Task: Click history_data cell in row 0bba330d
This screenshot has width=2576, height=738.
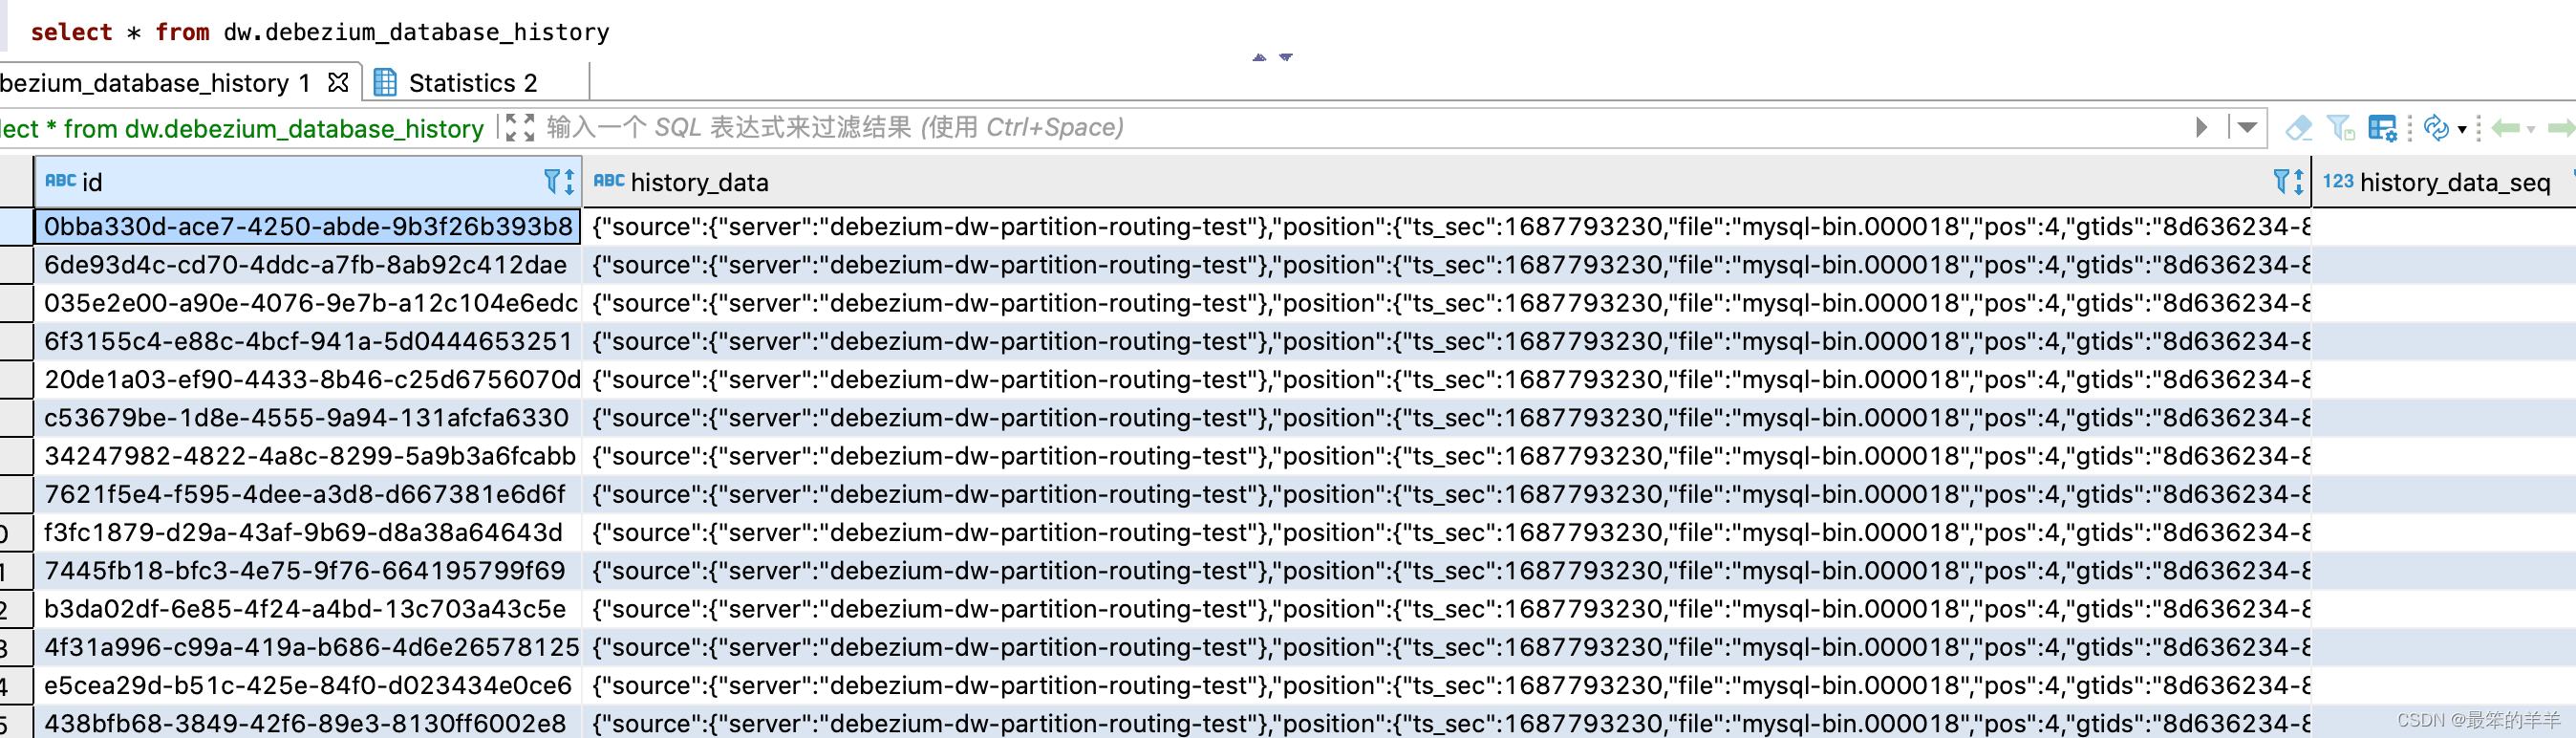Action: [1447, 227]
